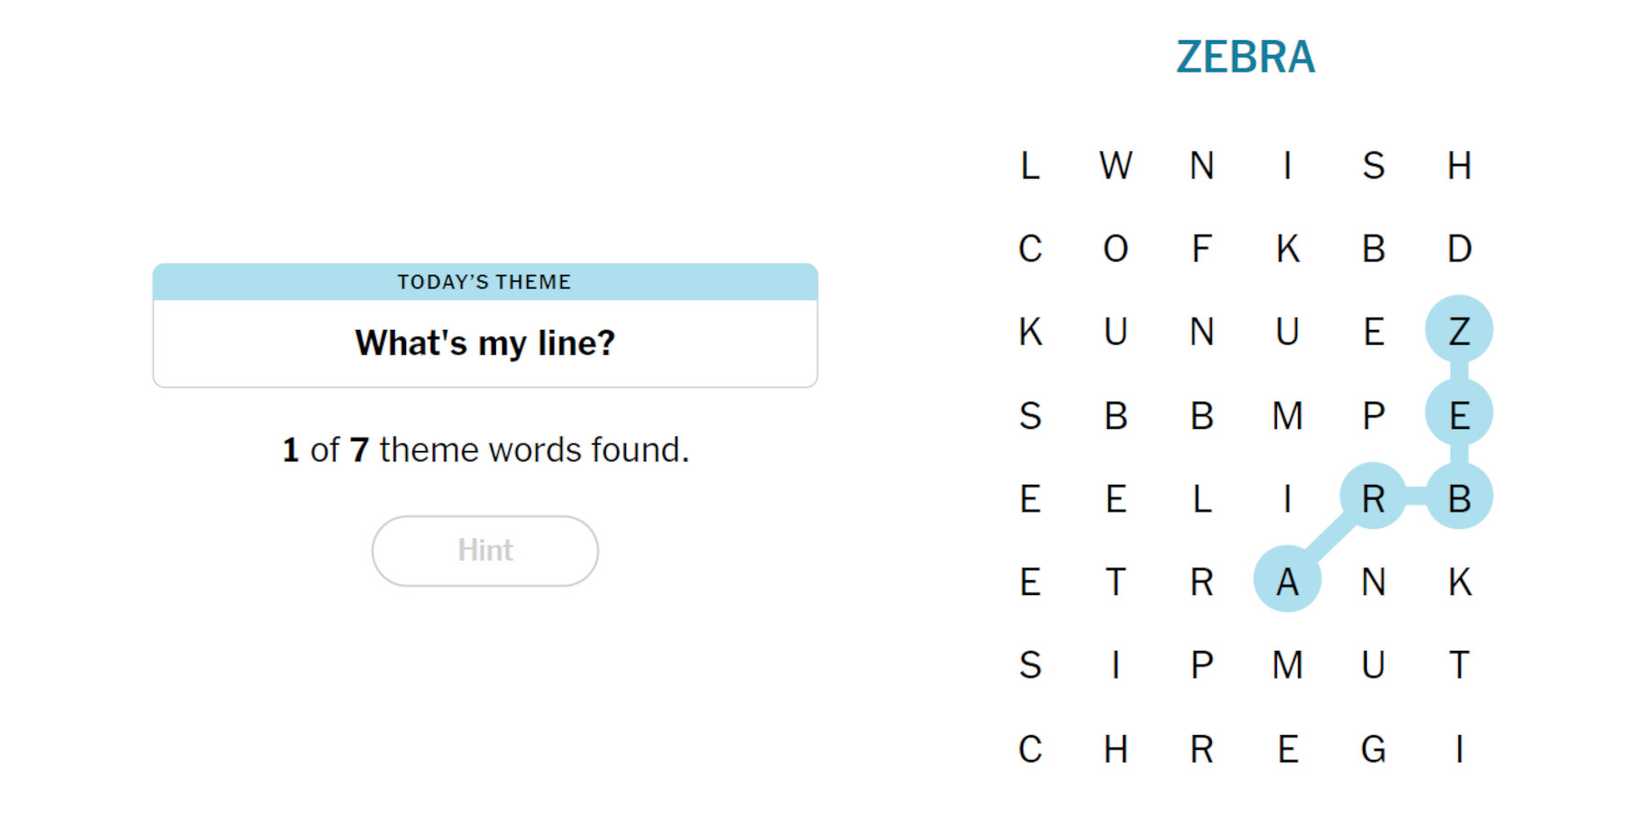Click the highlighted E below Z

point(1459,414)
